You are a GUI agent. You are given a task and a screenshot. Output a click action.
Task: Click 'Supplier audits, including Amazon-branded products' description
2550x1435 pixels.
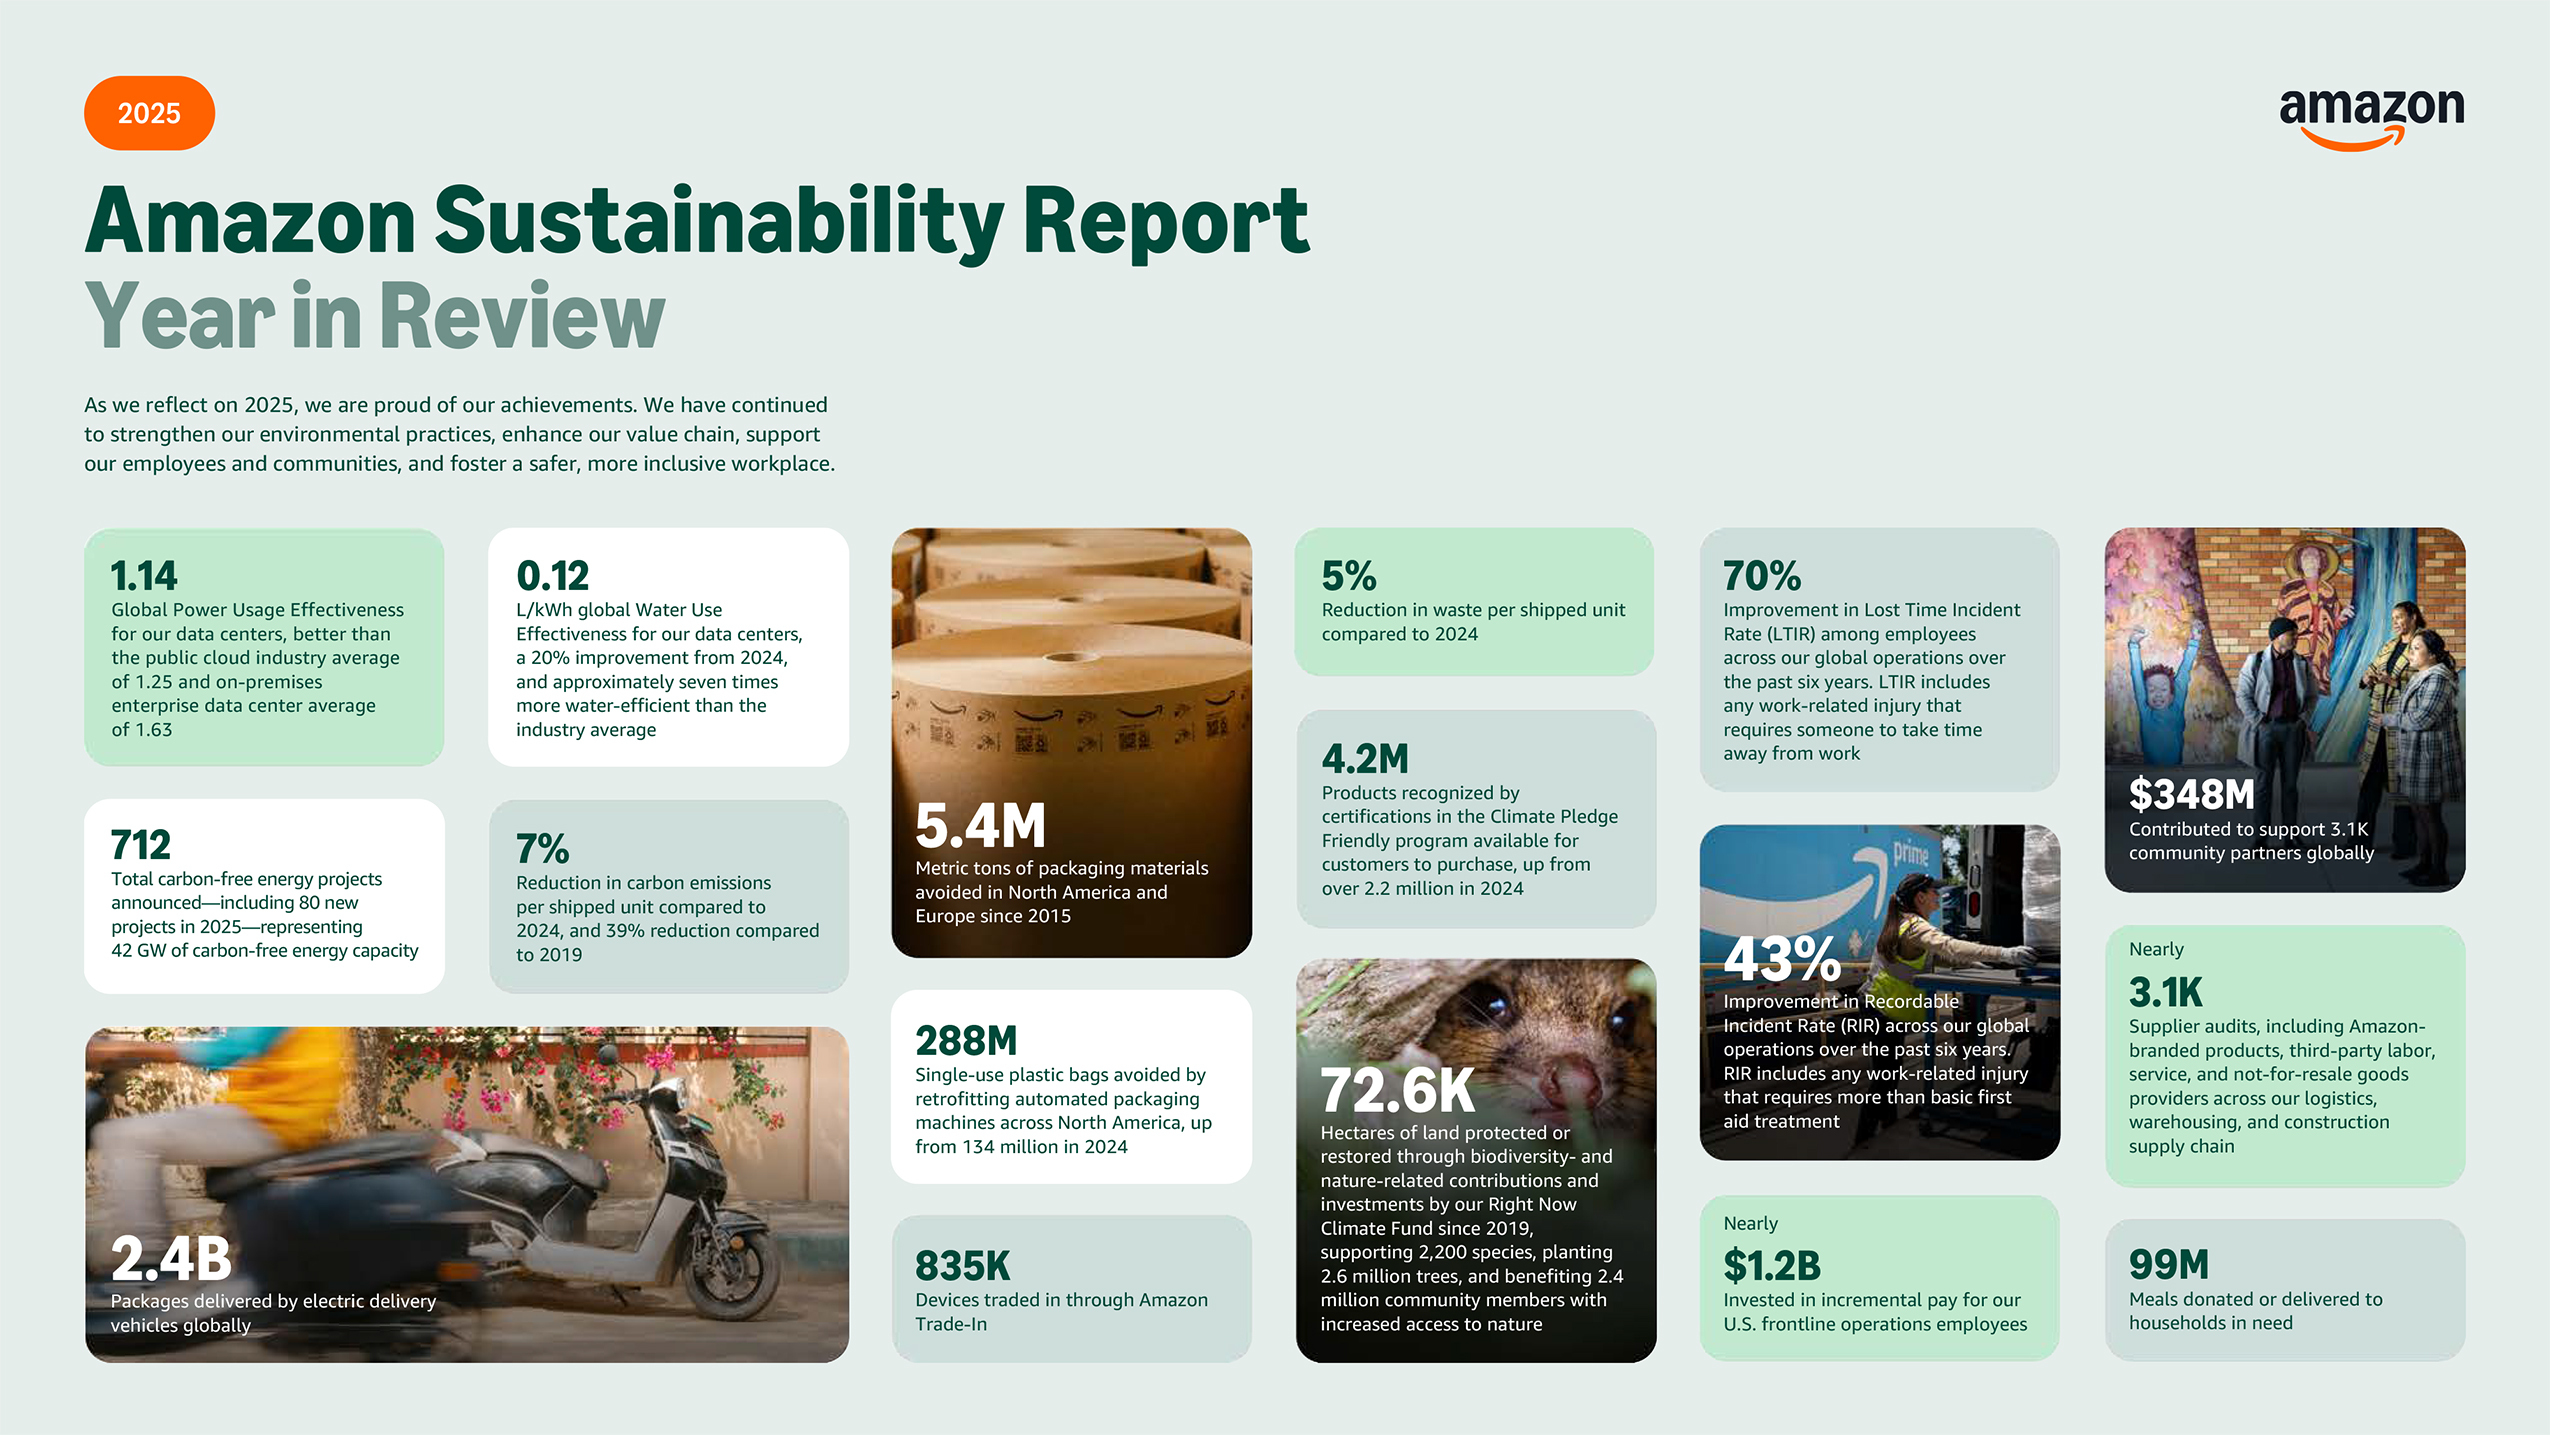tap(2282, 1086)
